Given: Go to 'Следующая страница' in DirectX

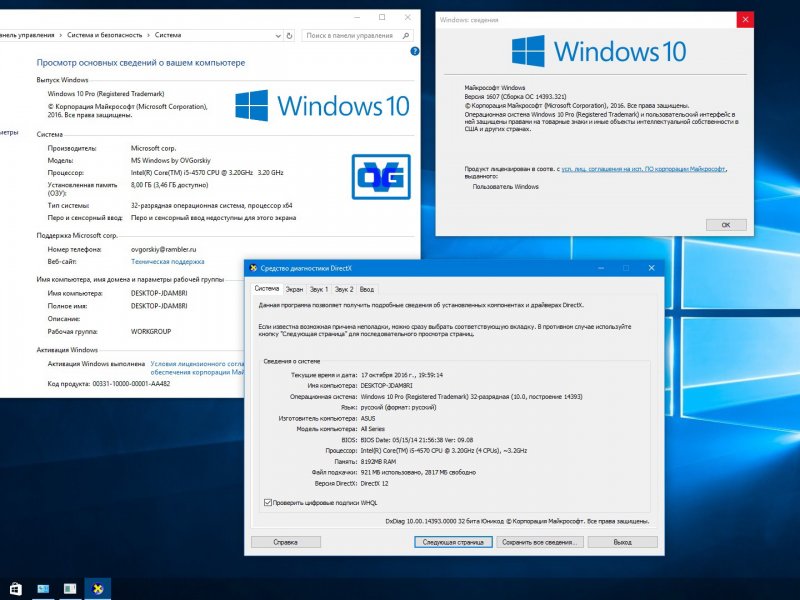Looking at the screenshot, I should coord(453,542).
